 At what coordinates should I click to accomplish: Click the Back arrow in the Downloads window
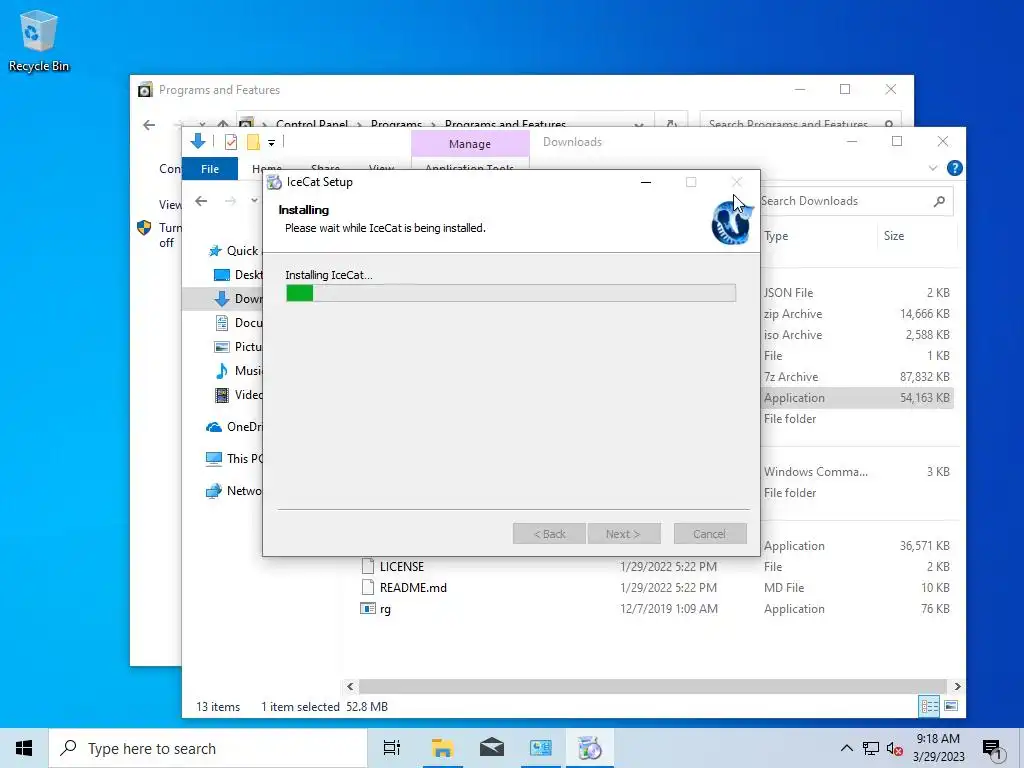[201, 201]
